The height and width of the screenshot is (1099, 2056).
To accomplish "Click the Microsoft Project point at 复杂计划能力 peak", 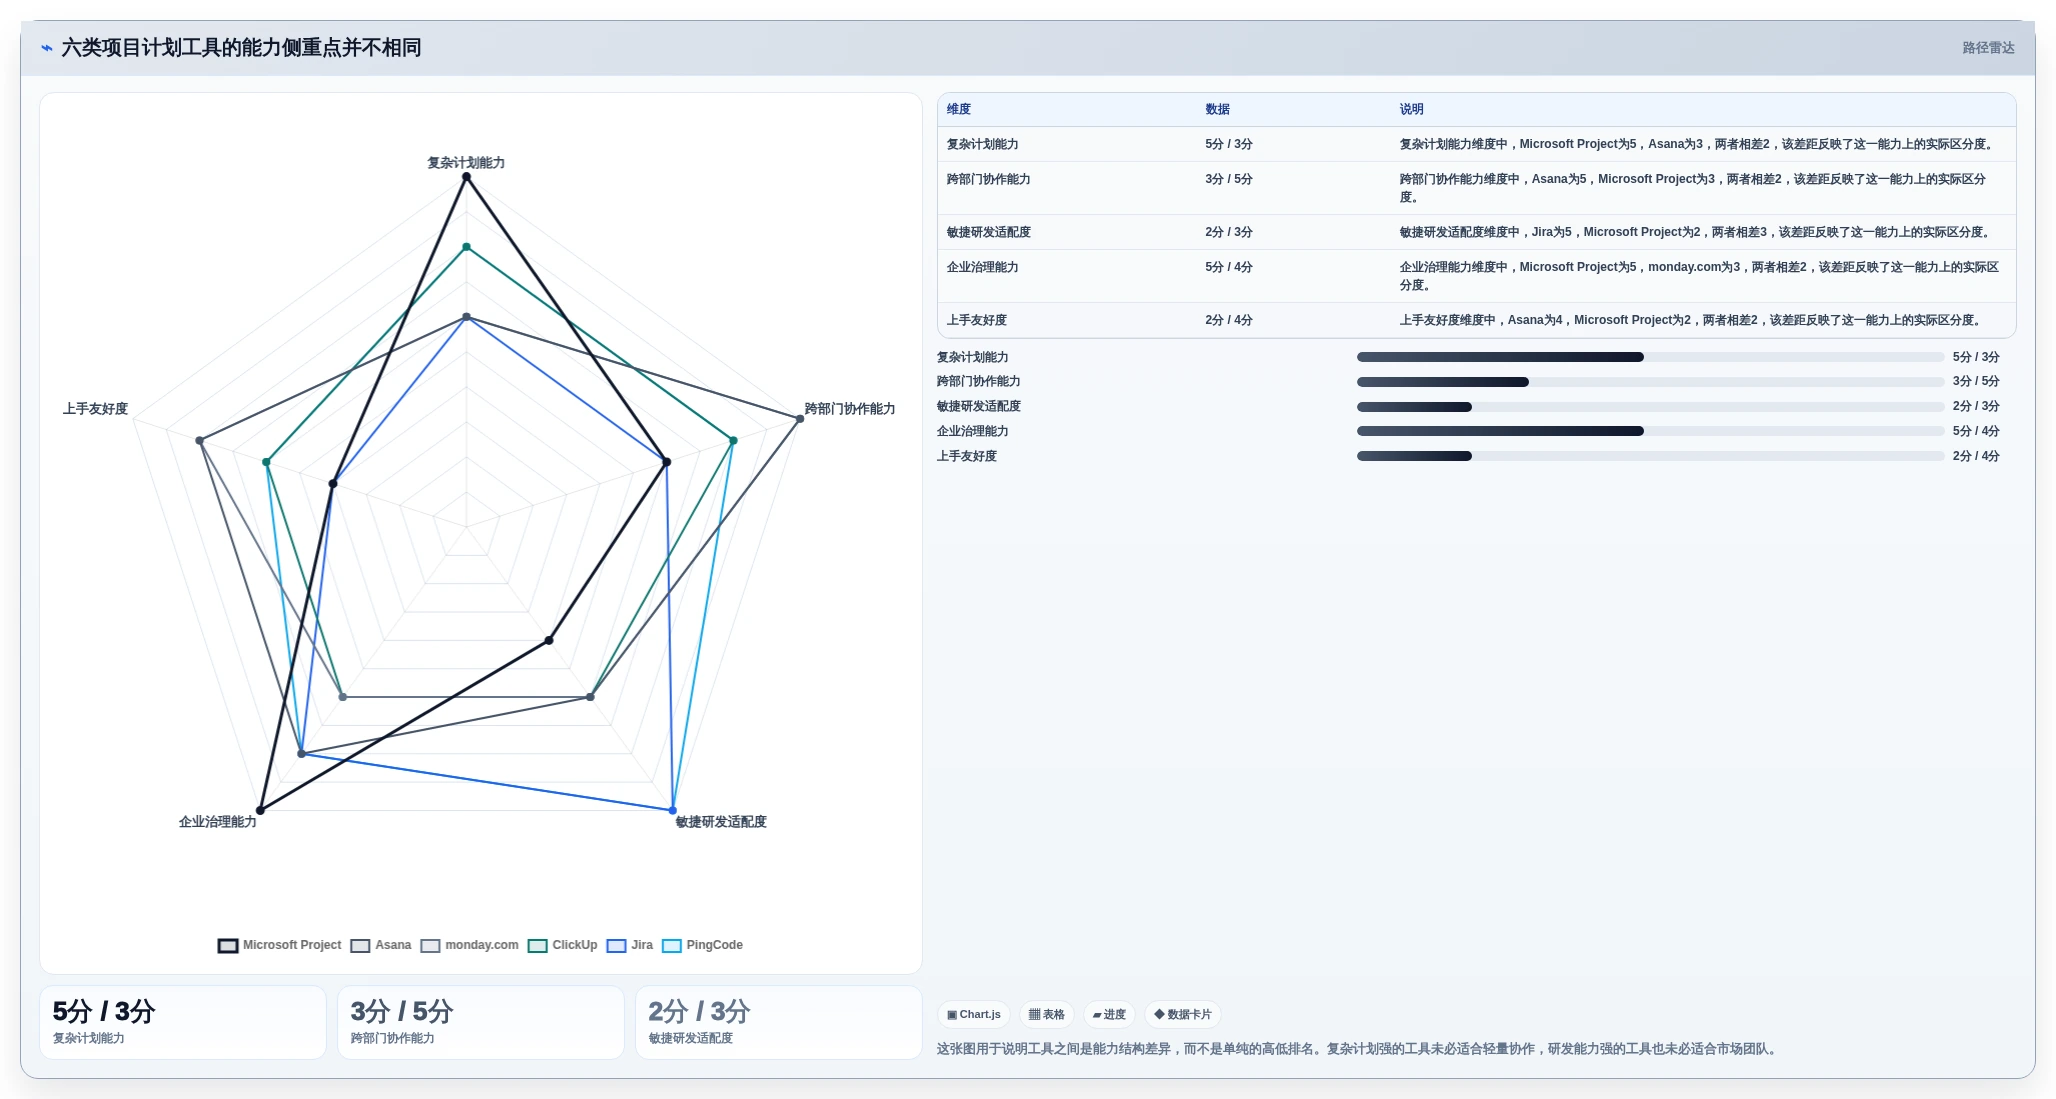I will click(466, 177).
